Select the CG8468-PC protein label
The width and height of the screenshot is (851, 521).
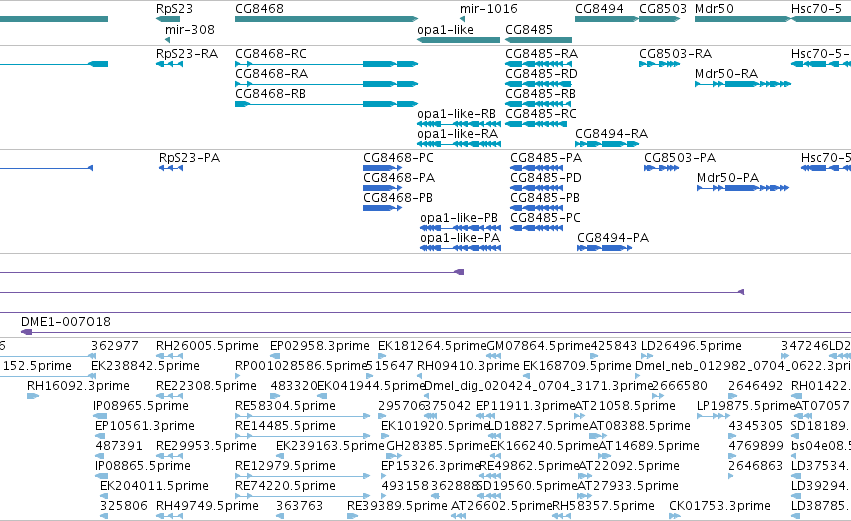pos(398,158)
